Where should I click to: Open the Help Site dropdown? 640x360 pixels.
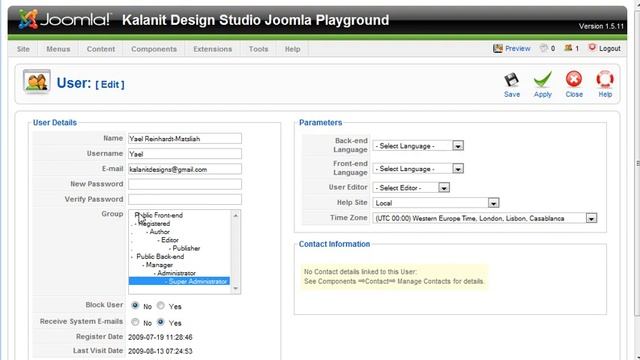tap(436, 203)
